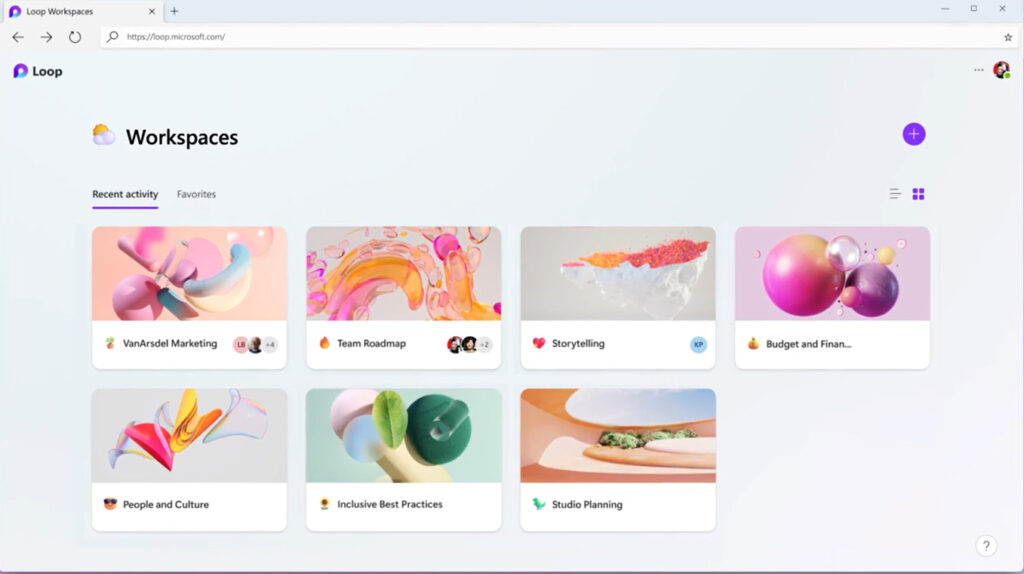Open the Team Roadmap workspace

point(404,298)
